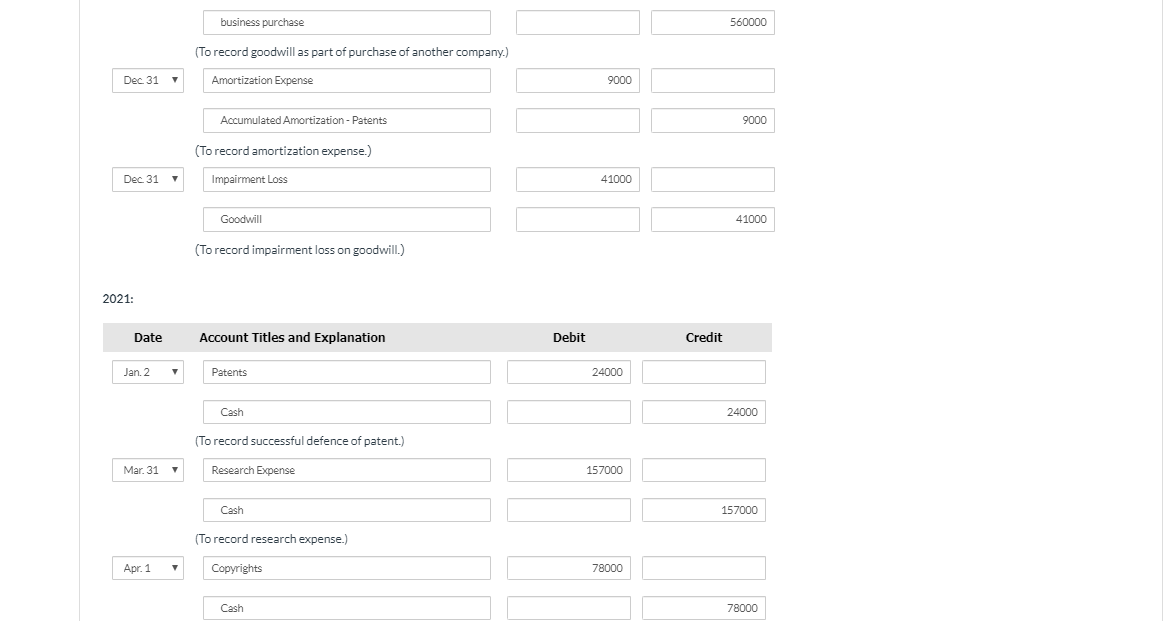Select the 41000 credit field beside Goodwill
The image size is (1167, 621).
click(712, 219)
